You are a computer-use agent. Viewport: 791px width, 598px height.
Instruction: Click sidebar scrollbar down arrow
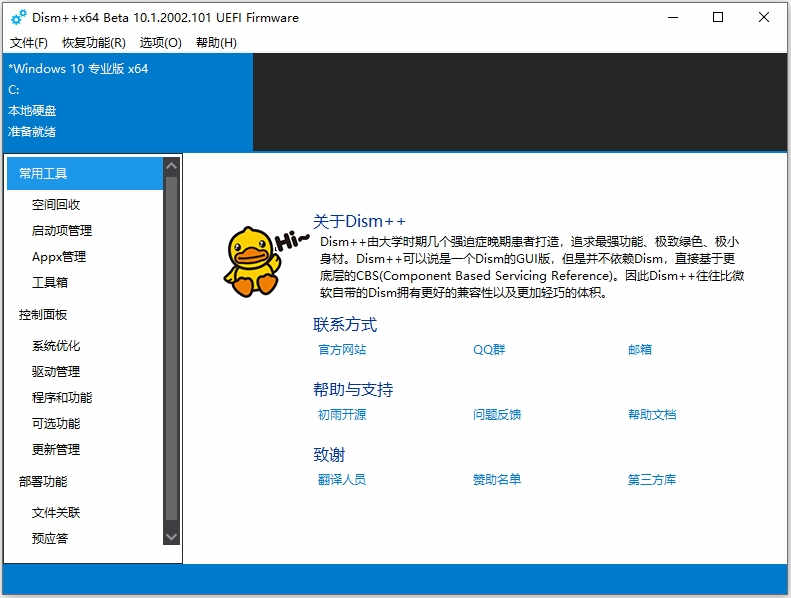172,536
